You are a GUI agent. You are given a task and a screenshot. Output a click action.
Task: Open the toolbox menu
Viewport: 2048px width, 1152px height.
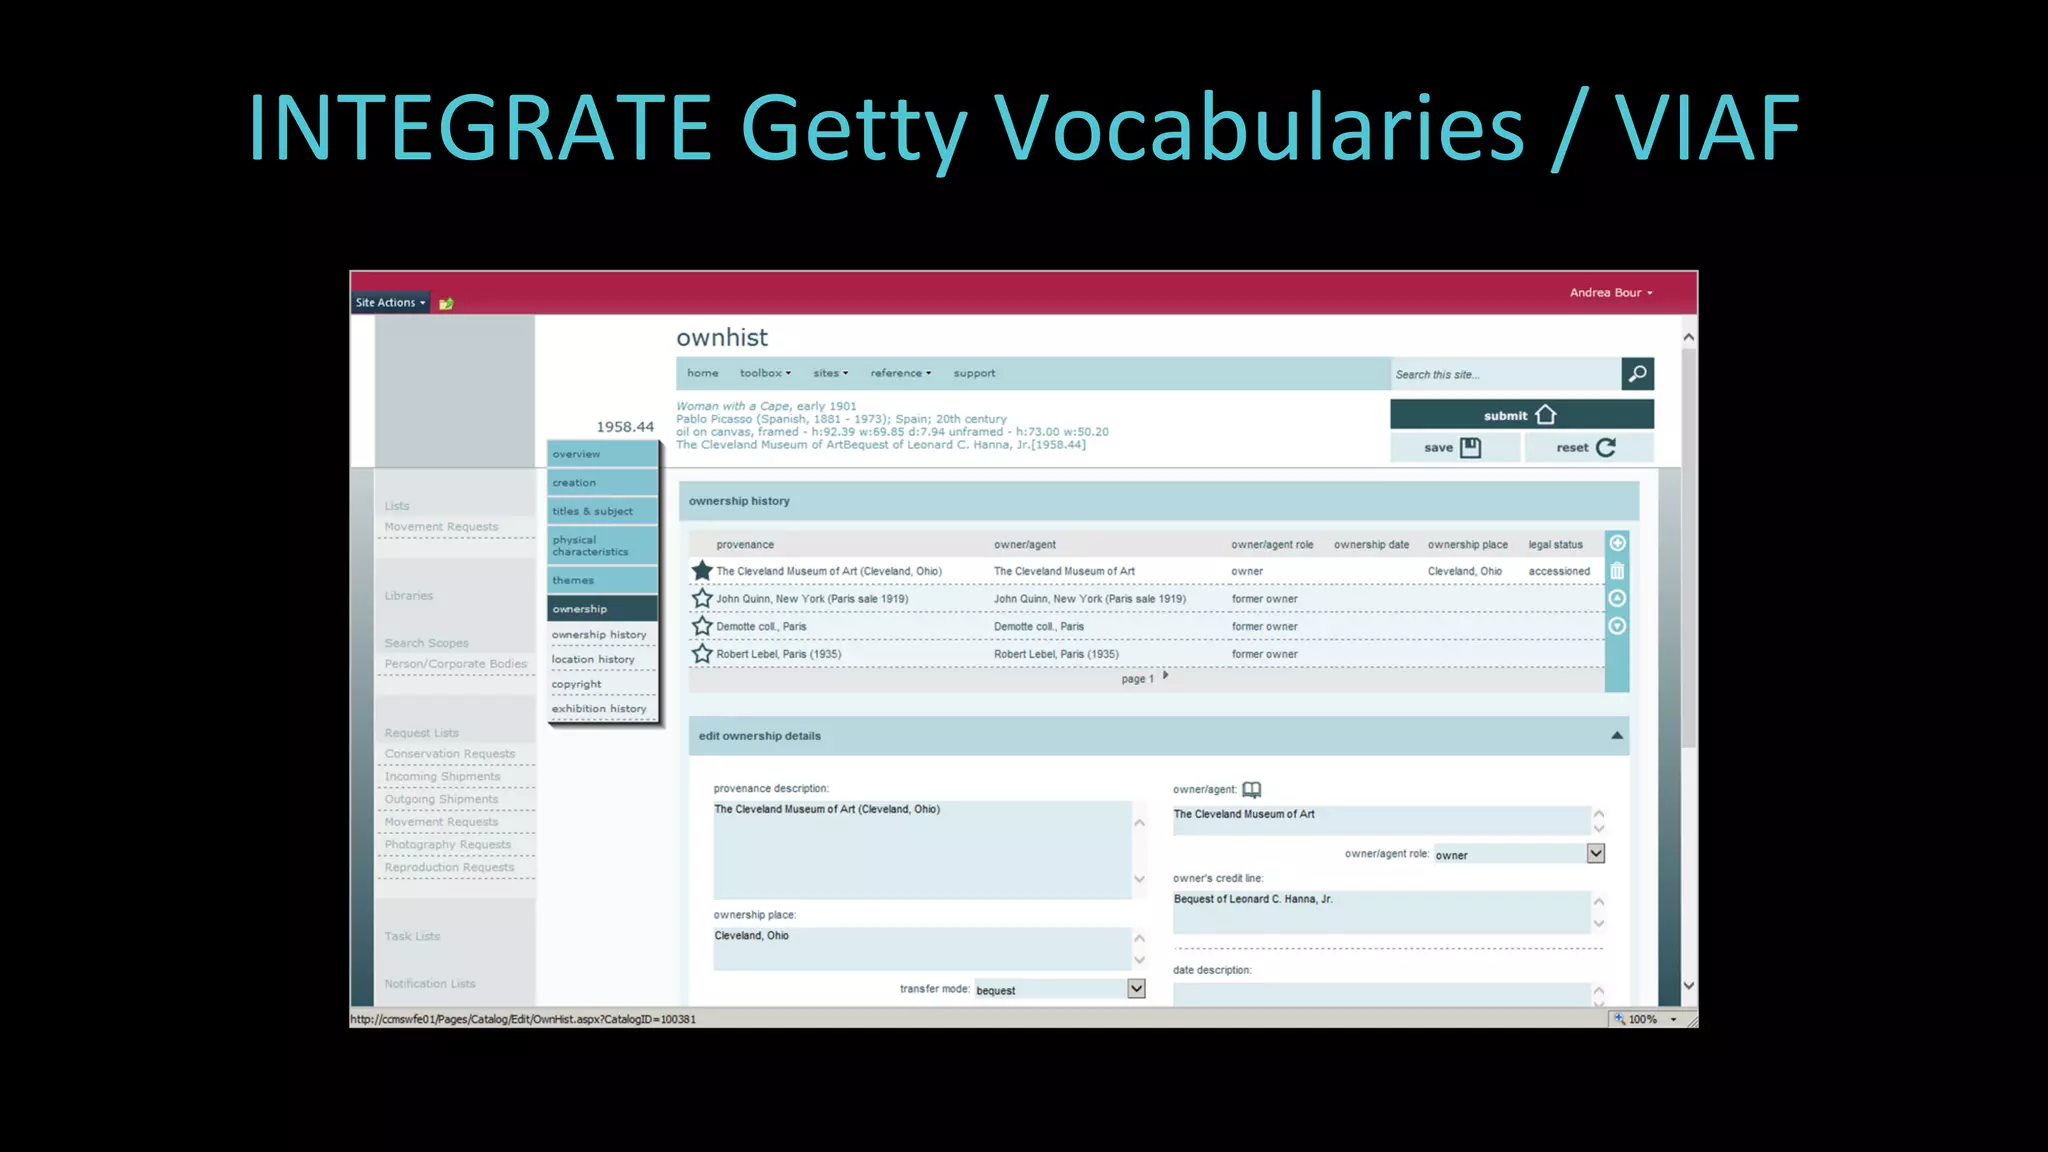click(x=765, y=373)
